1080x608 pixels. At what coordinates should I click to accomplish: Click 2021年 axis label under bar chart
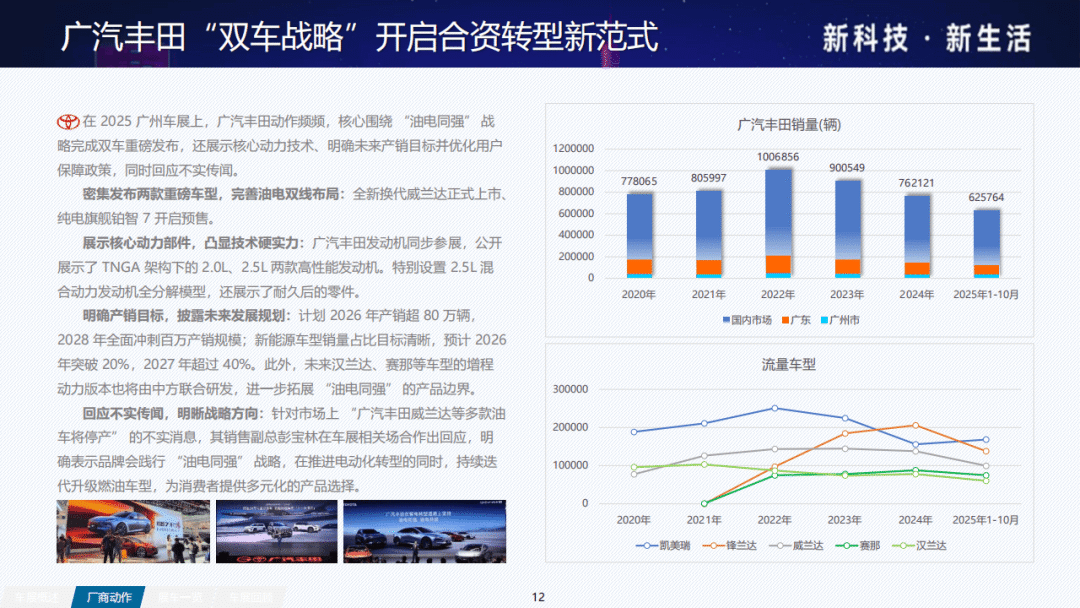pyautogui.click(x=708, y=294)
